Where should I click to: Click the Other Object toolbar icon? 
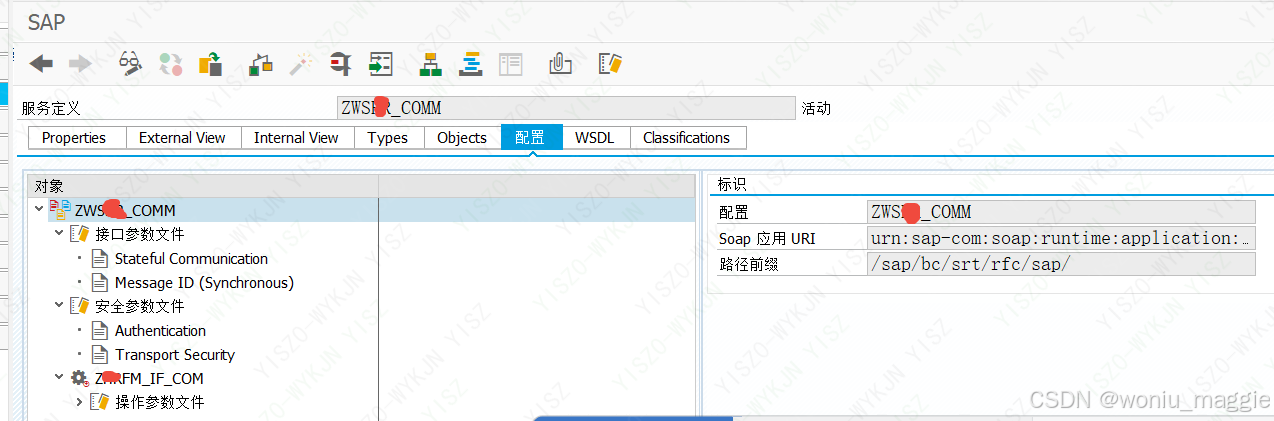pos(210,64)
